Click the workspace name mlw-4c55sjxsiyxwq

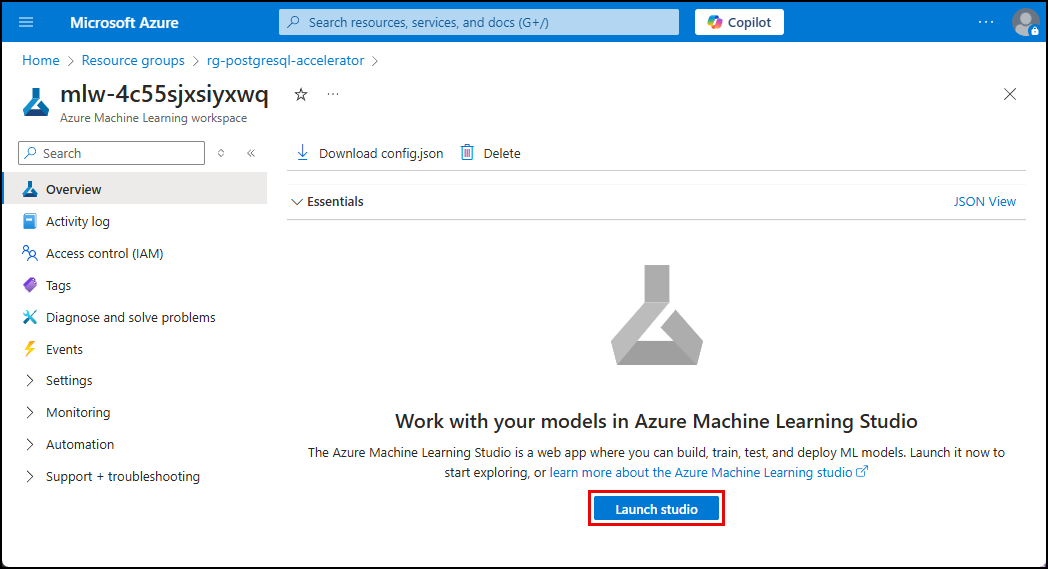tap(164, 94)
